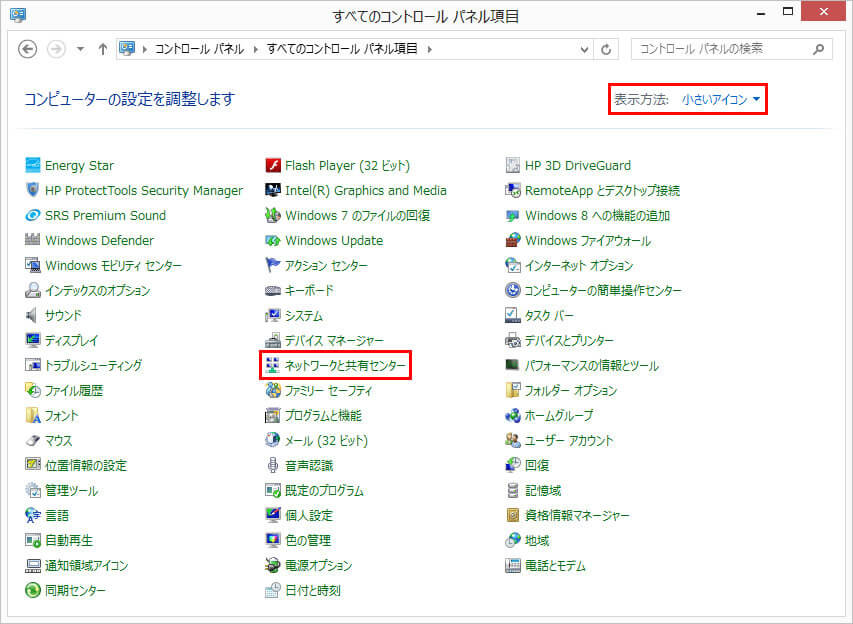
Task: Click the Energy Star icon
Action: (x=33, y=165)
